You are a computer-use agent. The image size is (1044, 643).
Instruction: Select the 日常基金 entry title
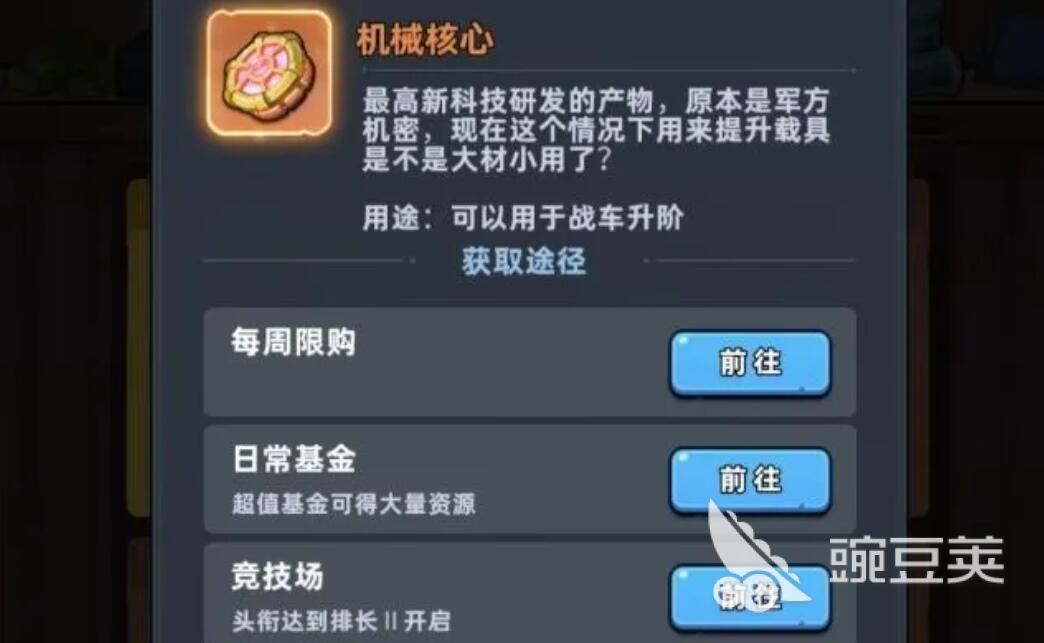(293, 459)
